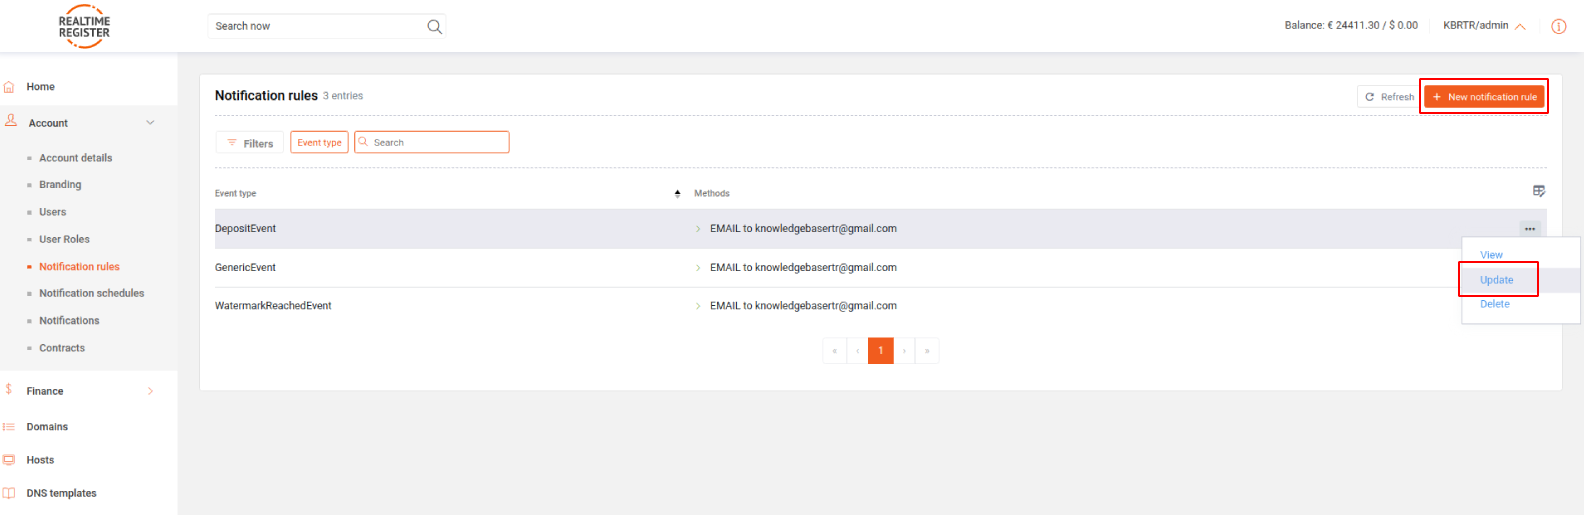This screenshot has height=515, width=1584.
Task: Select Update in the context menu
Action: pyautogui.click(x=1497, y=280)
